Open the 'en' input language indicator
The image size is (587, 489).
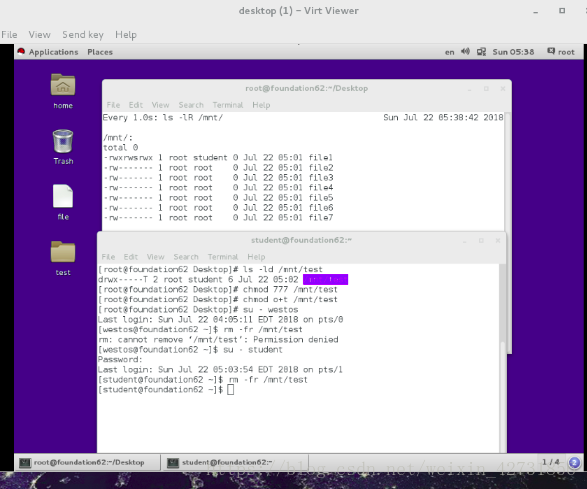point(450,52)
